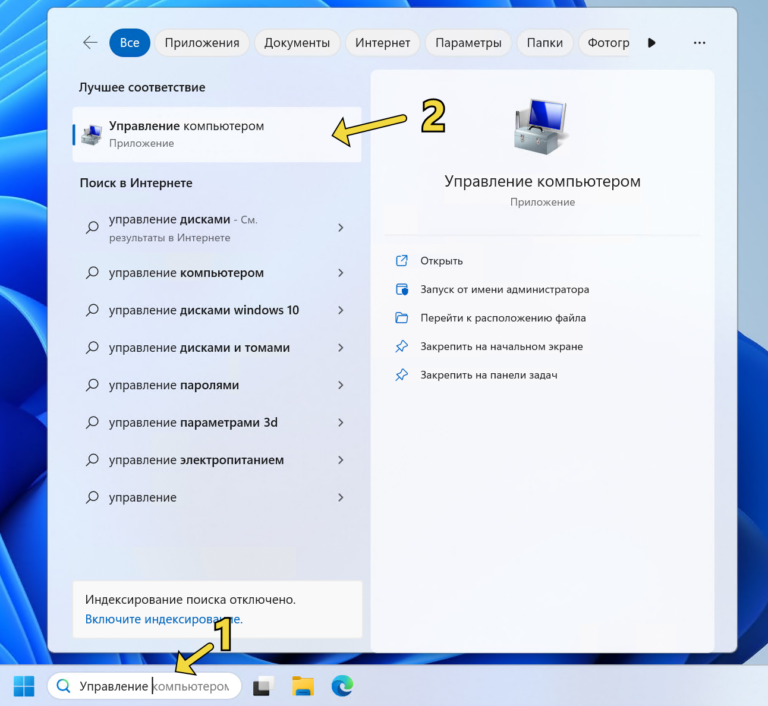Screen dimensions: 768x706
Task: Click the Открыть action
Action: pos(441,261)
